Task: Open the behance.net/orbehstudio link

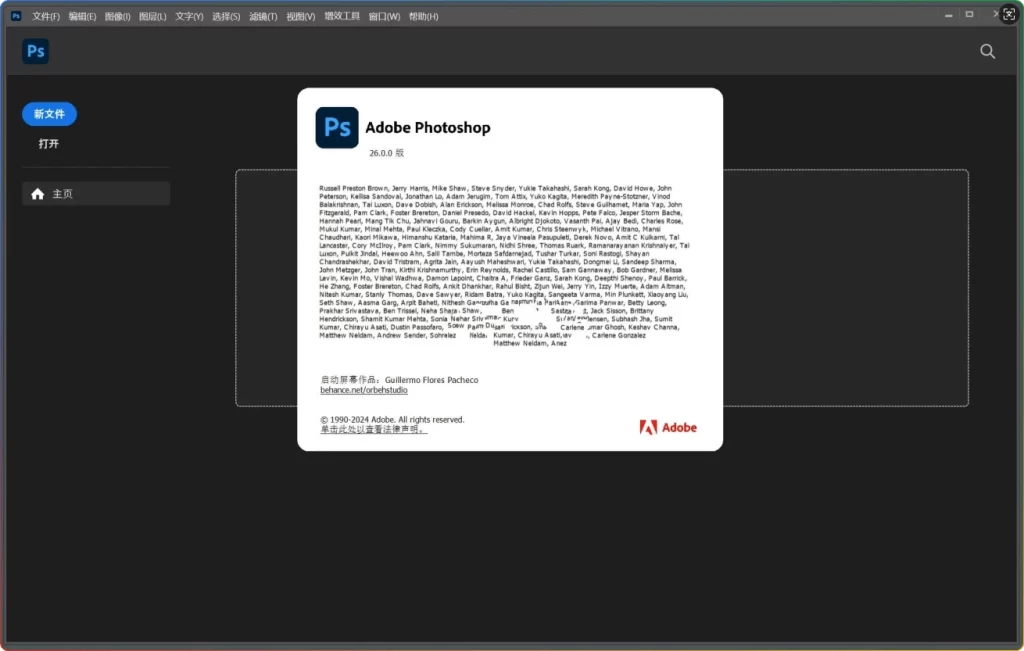Action: point(363,390)
